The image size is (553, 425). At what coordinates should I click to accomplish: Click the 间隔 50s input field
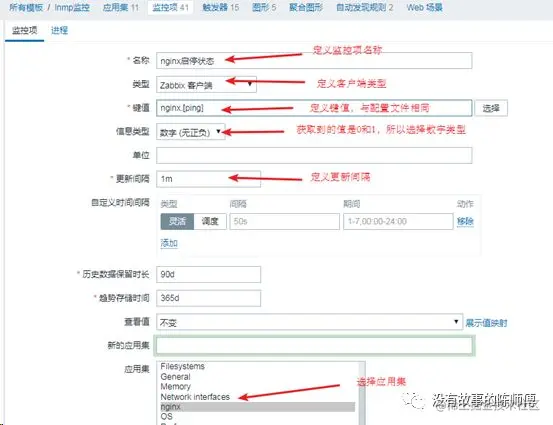coord(284,221)
